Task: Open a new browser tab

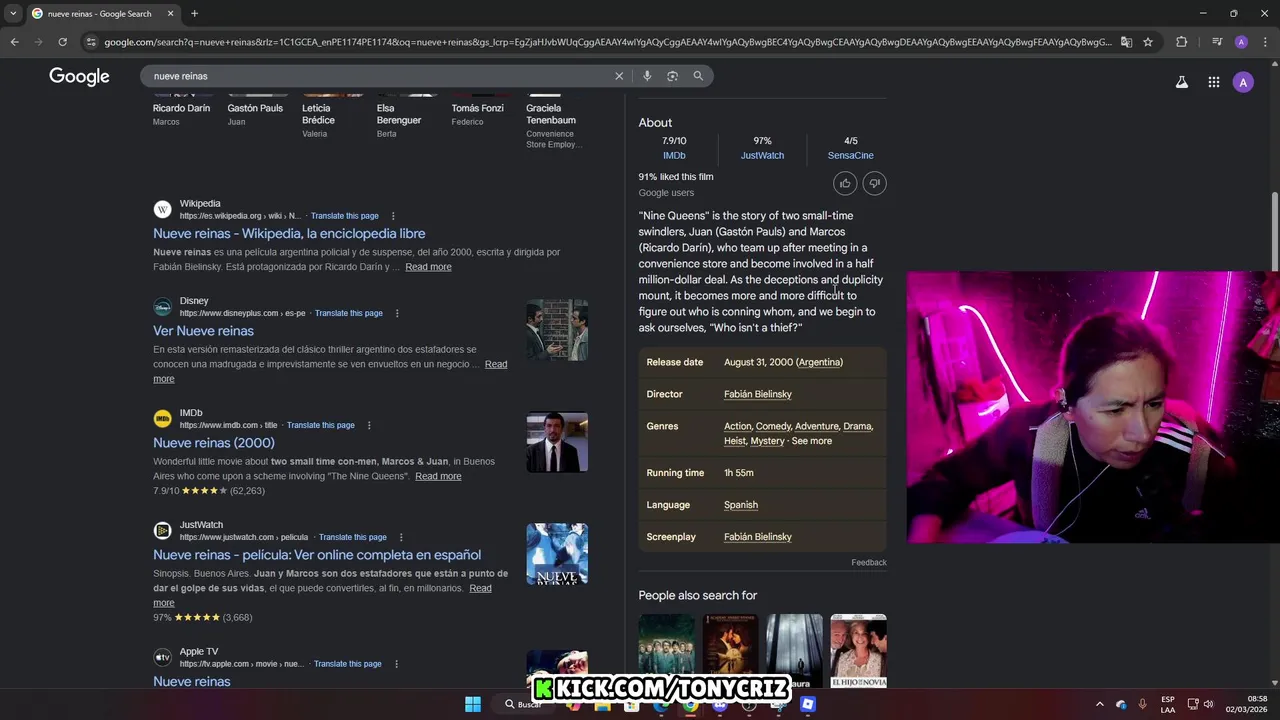Action: 194,13
